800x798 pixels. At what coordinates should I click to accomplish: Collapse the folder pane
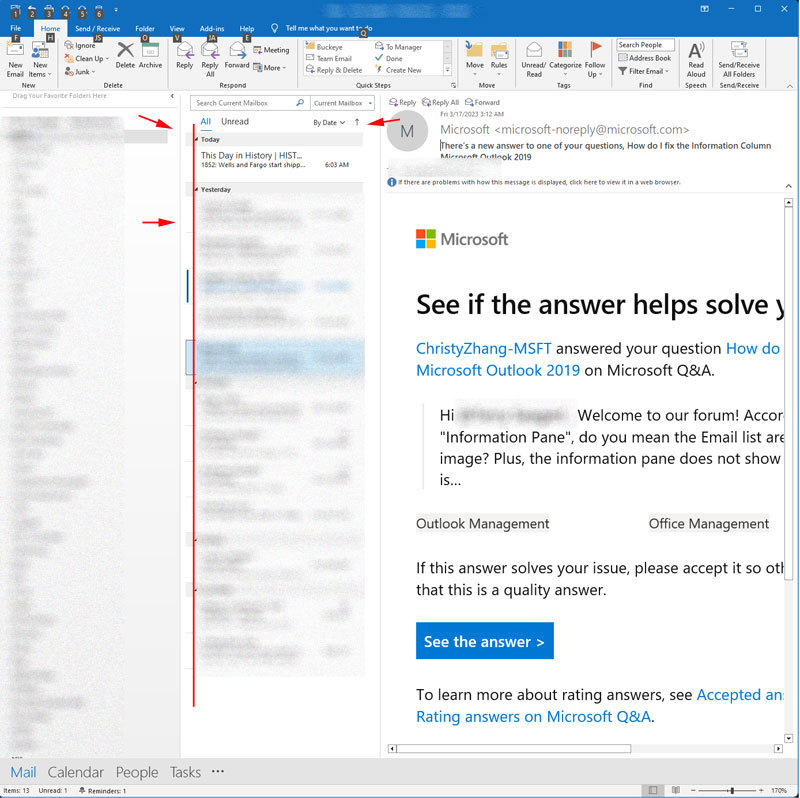172,96
